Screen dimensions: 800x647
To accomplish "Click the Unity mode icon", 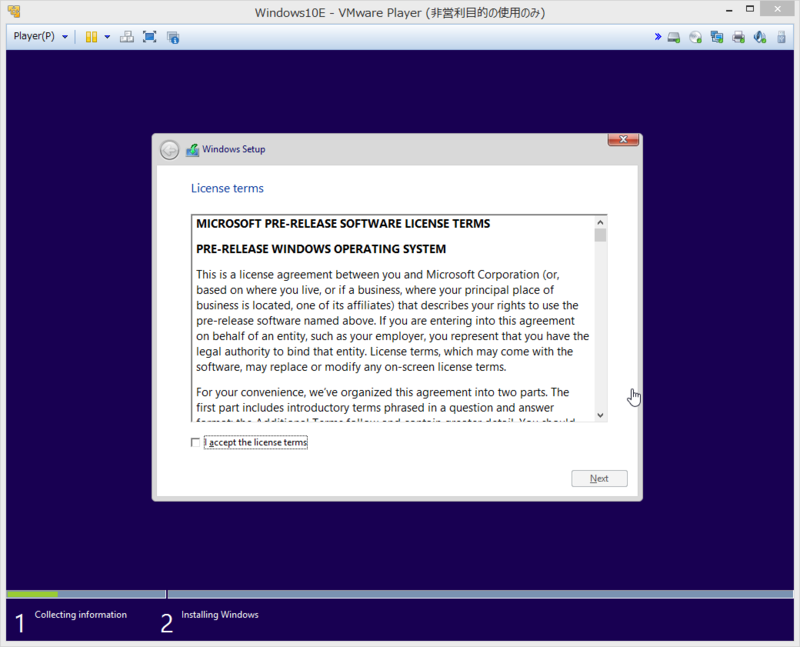I will point(173,37).
